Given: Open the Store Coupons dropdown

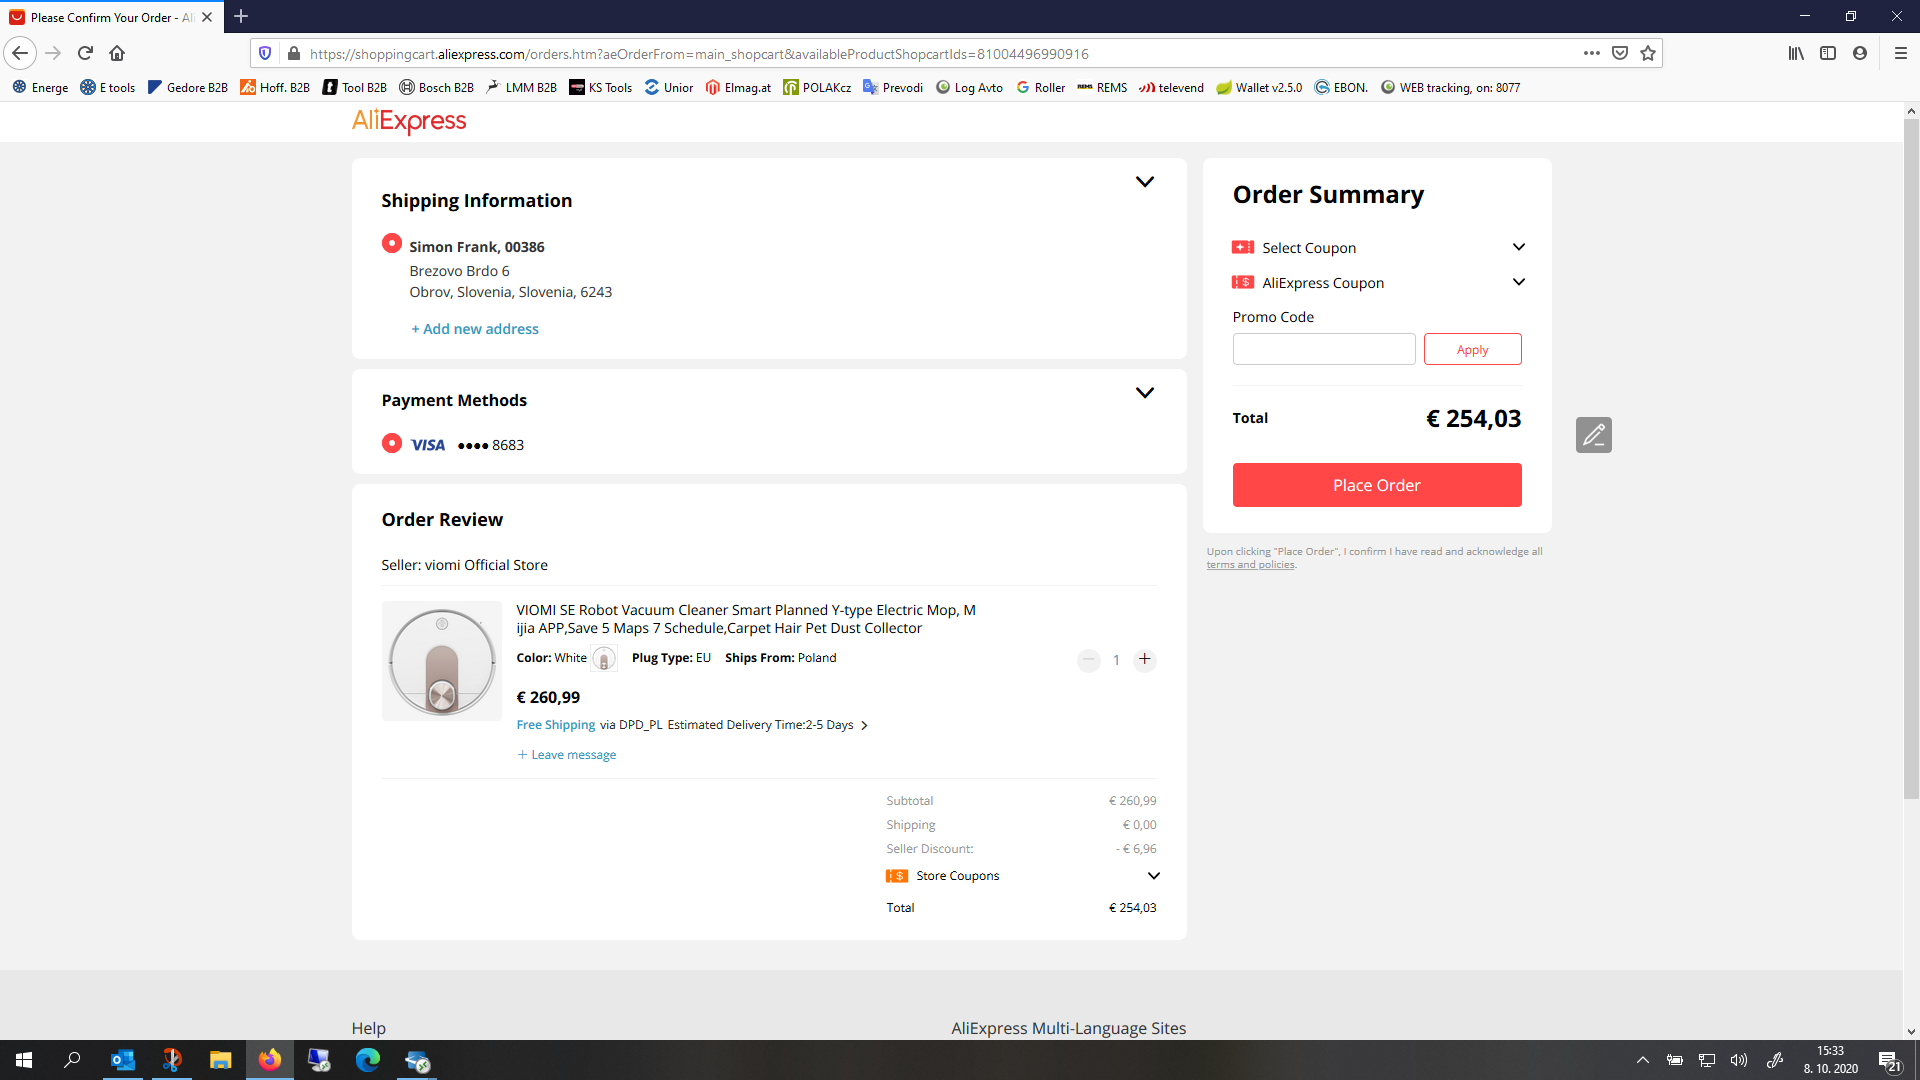Looking at the screenshot, I should pos(1153,876).
